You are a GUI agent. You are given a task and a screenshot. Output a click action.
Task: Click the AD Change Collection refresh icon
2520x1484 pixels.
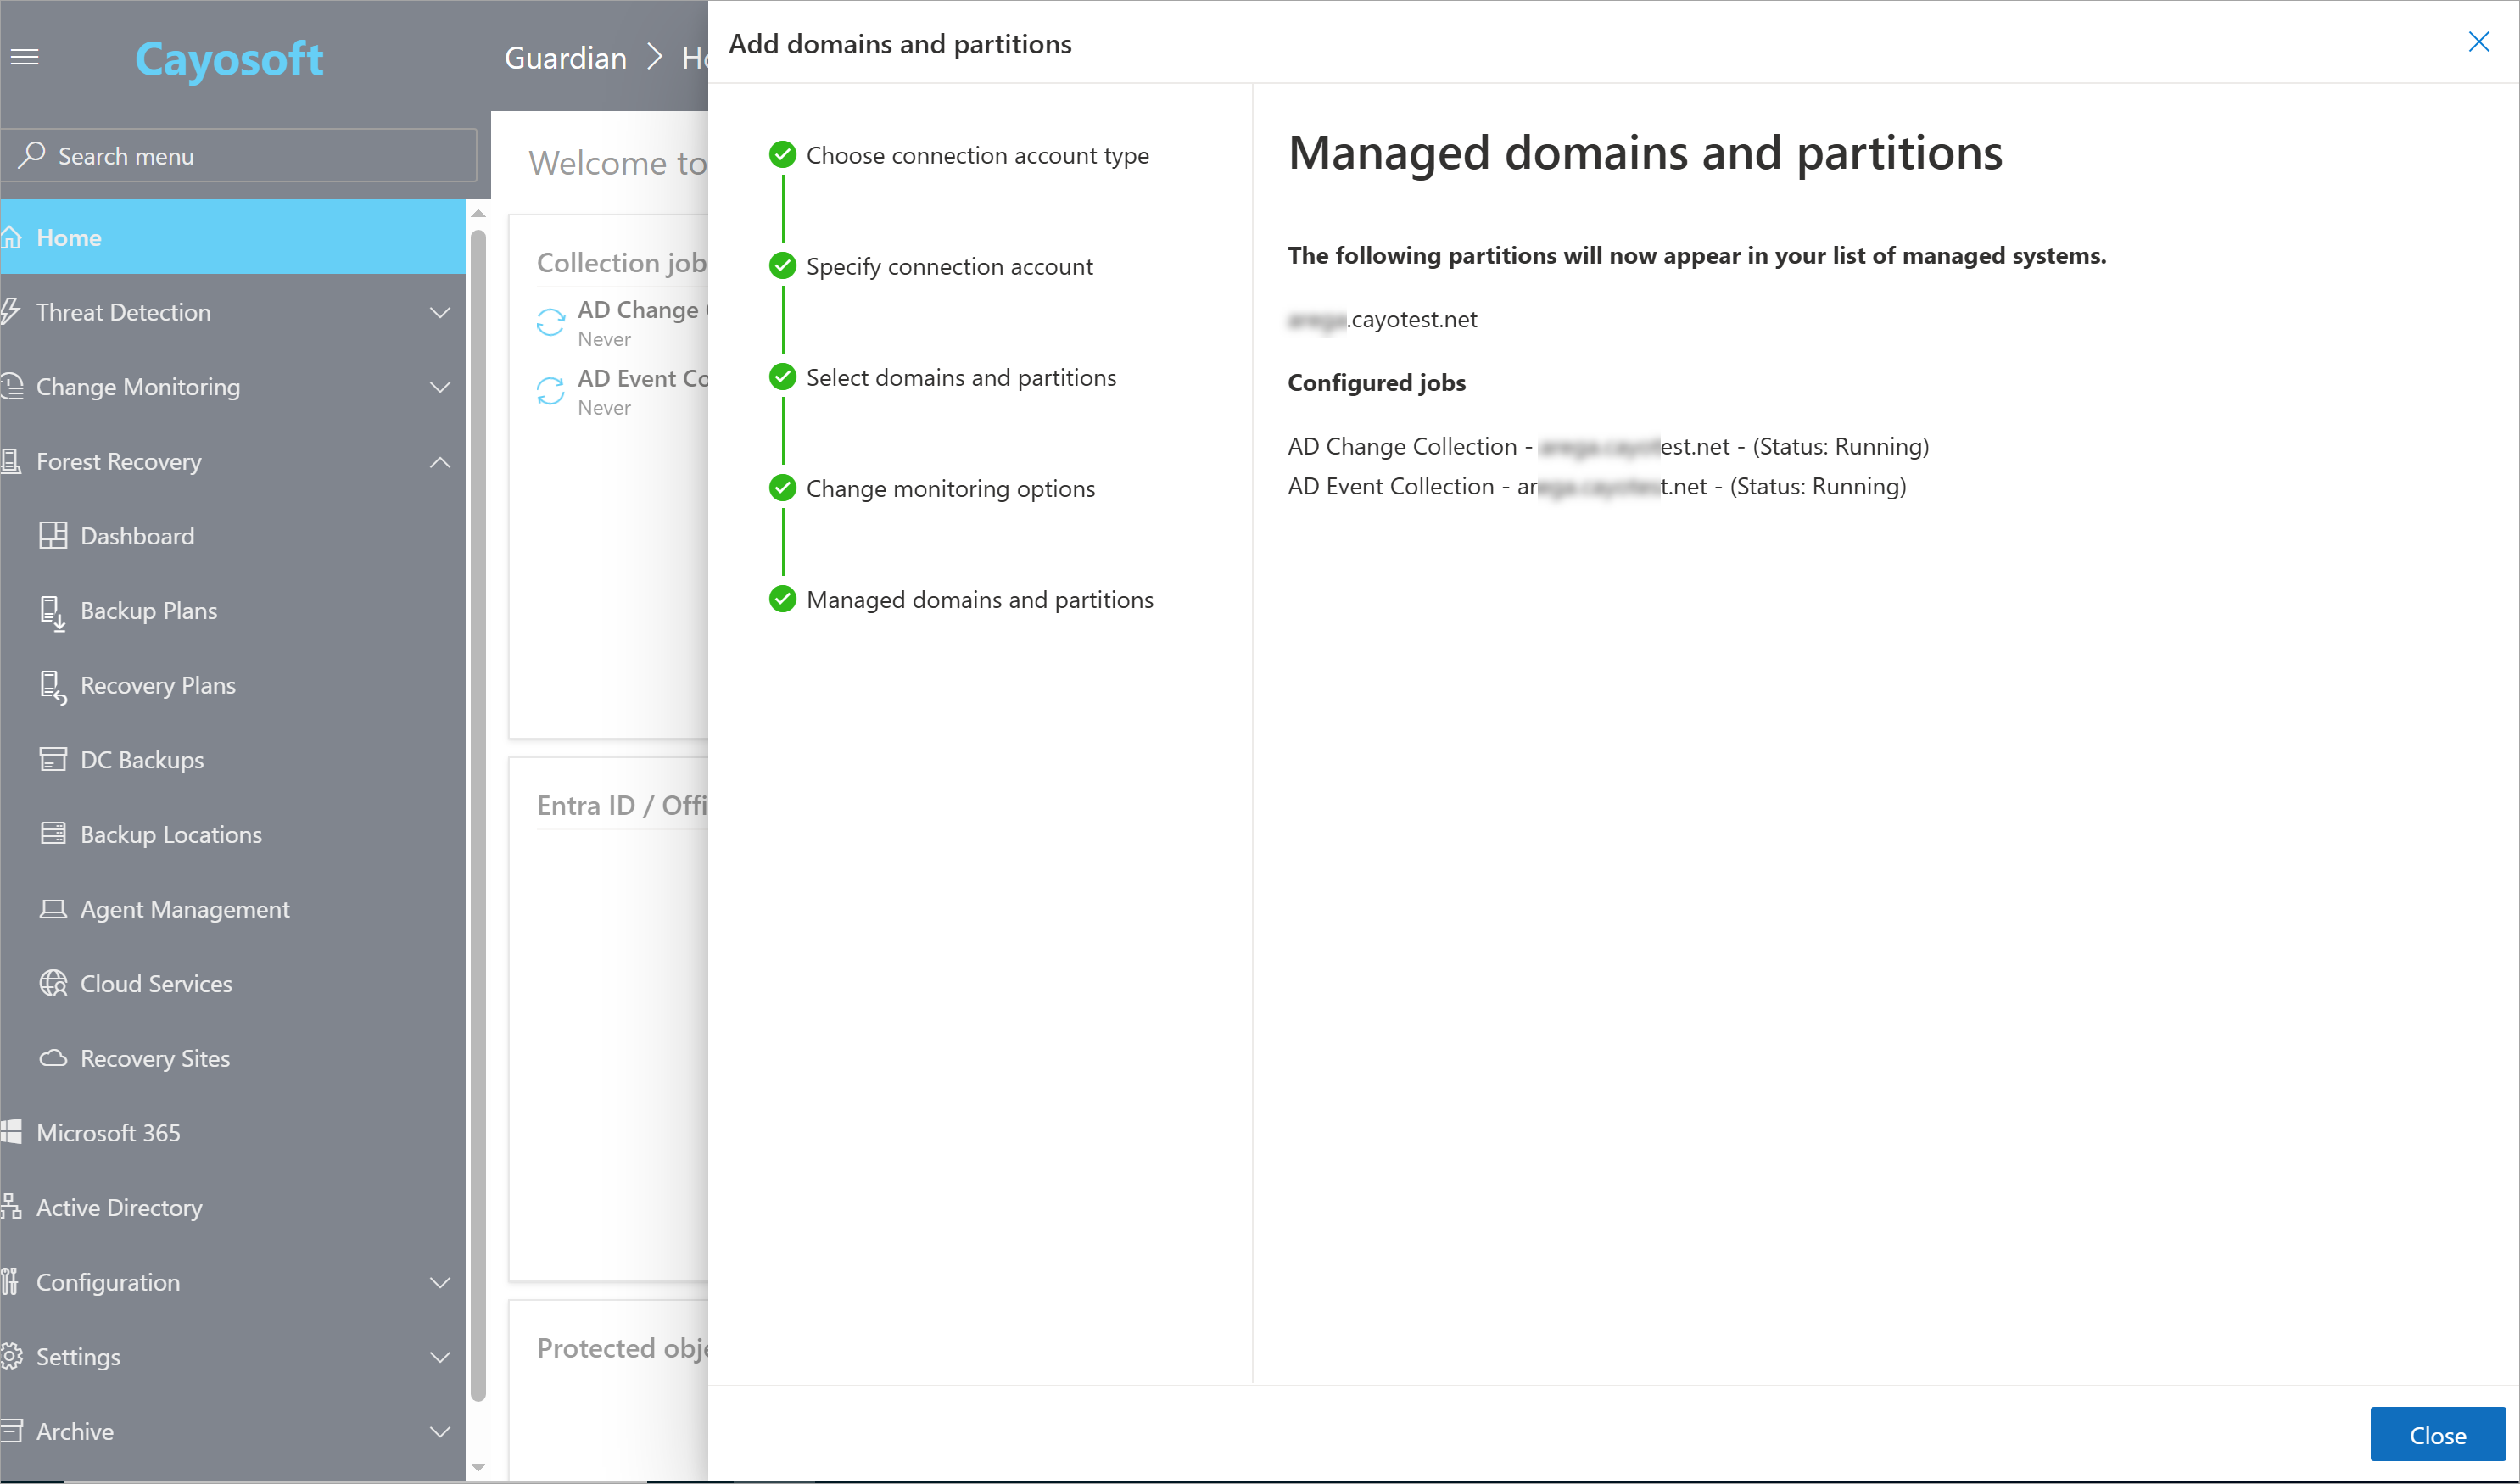(550, 322)
